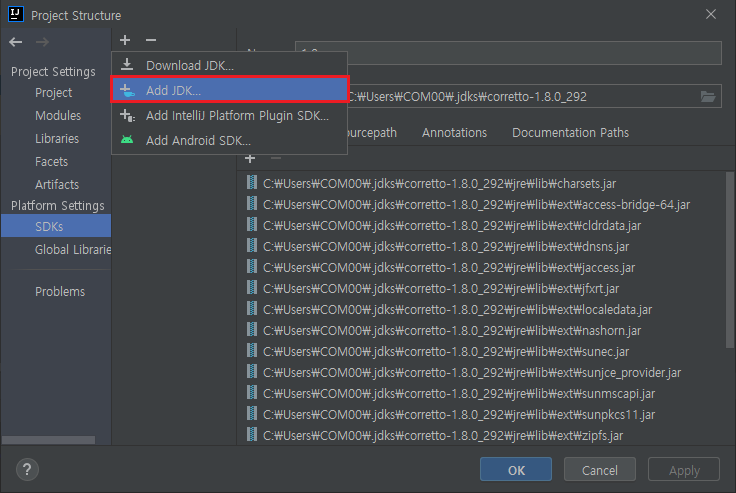Click the back navigation arrow
The image size is (736, 493).
click(x=15, y=42)
